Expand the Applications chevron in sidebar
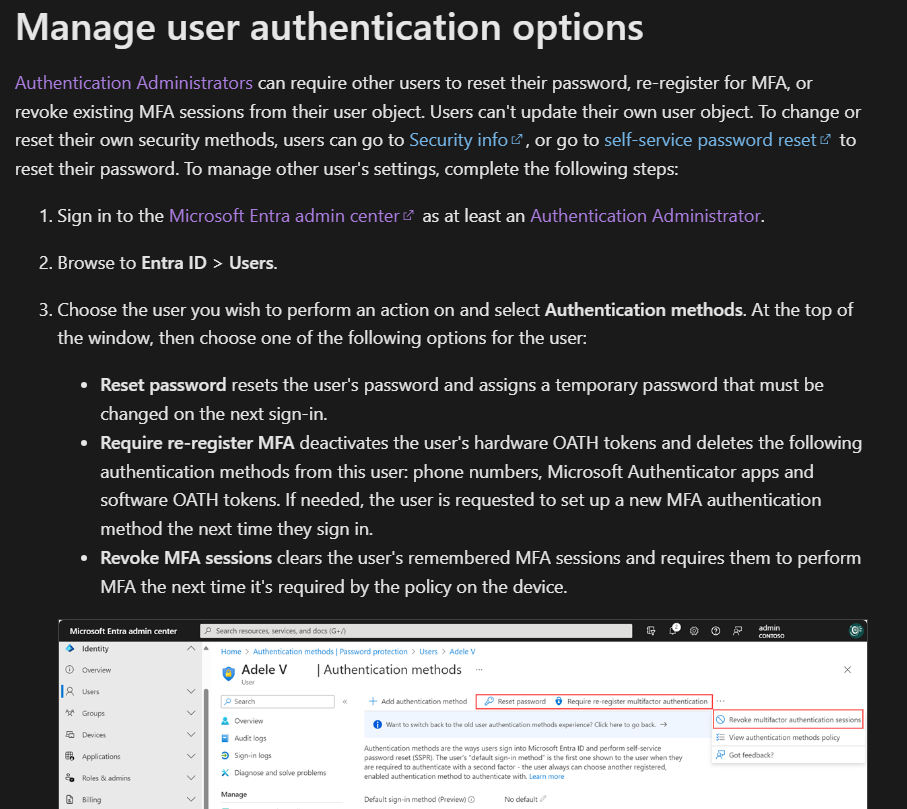Screen dimensions: 907x809 click(191, 756)
